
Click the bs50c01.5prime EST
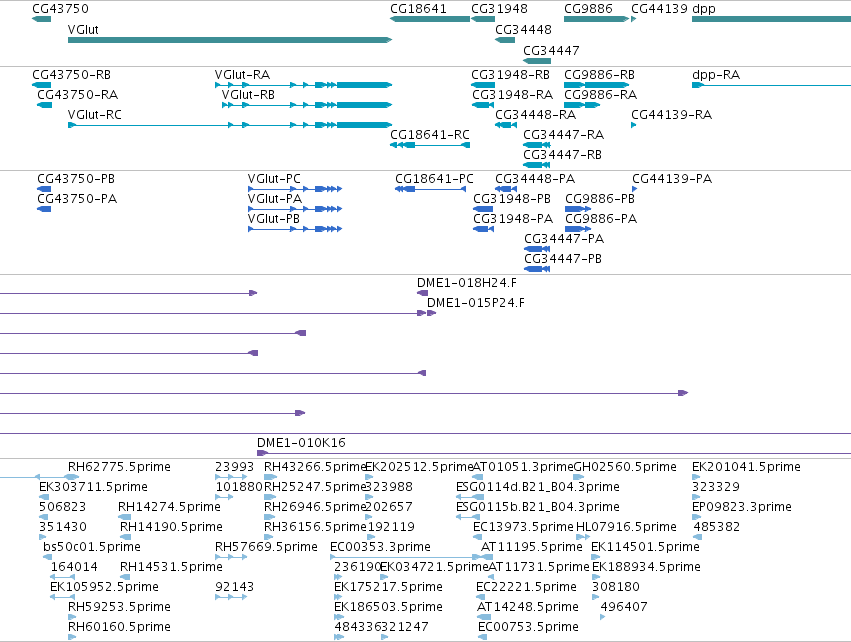pos(48,557)
